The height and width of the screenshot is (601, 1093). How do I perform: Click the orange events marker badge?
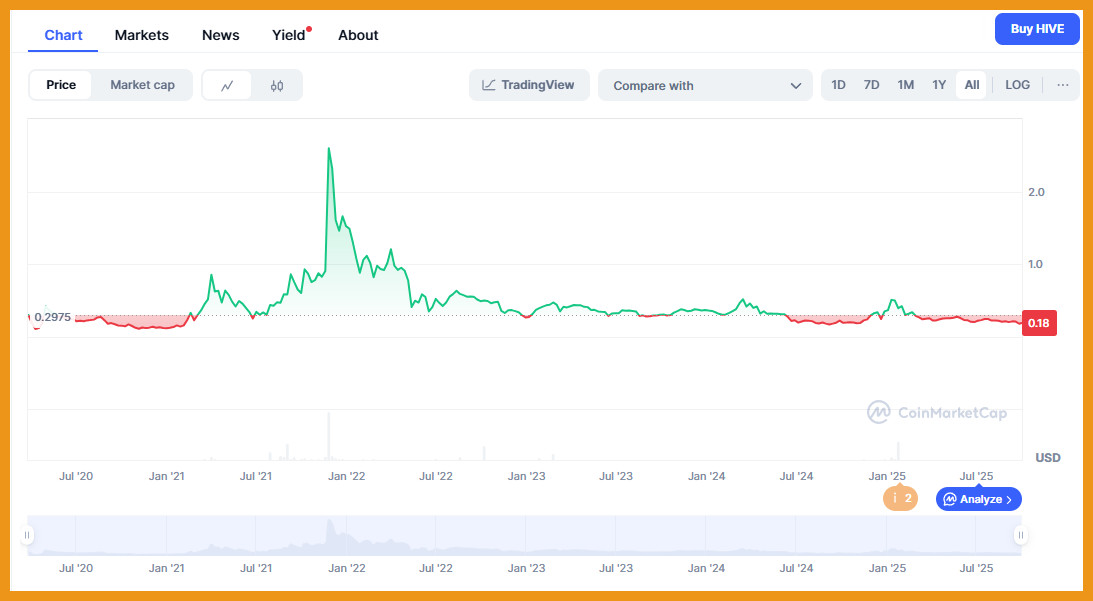900,498
